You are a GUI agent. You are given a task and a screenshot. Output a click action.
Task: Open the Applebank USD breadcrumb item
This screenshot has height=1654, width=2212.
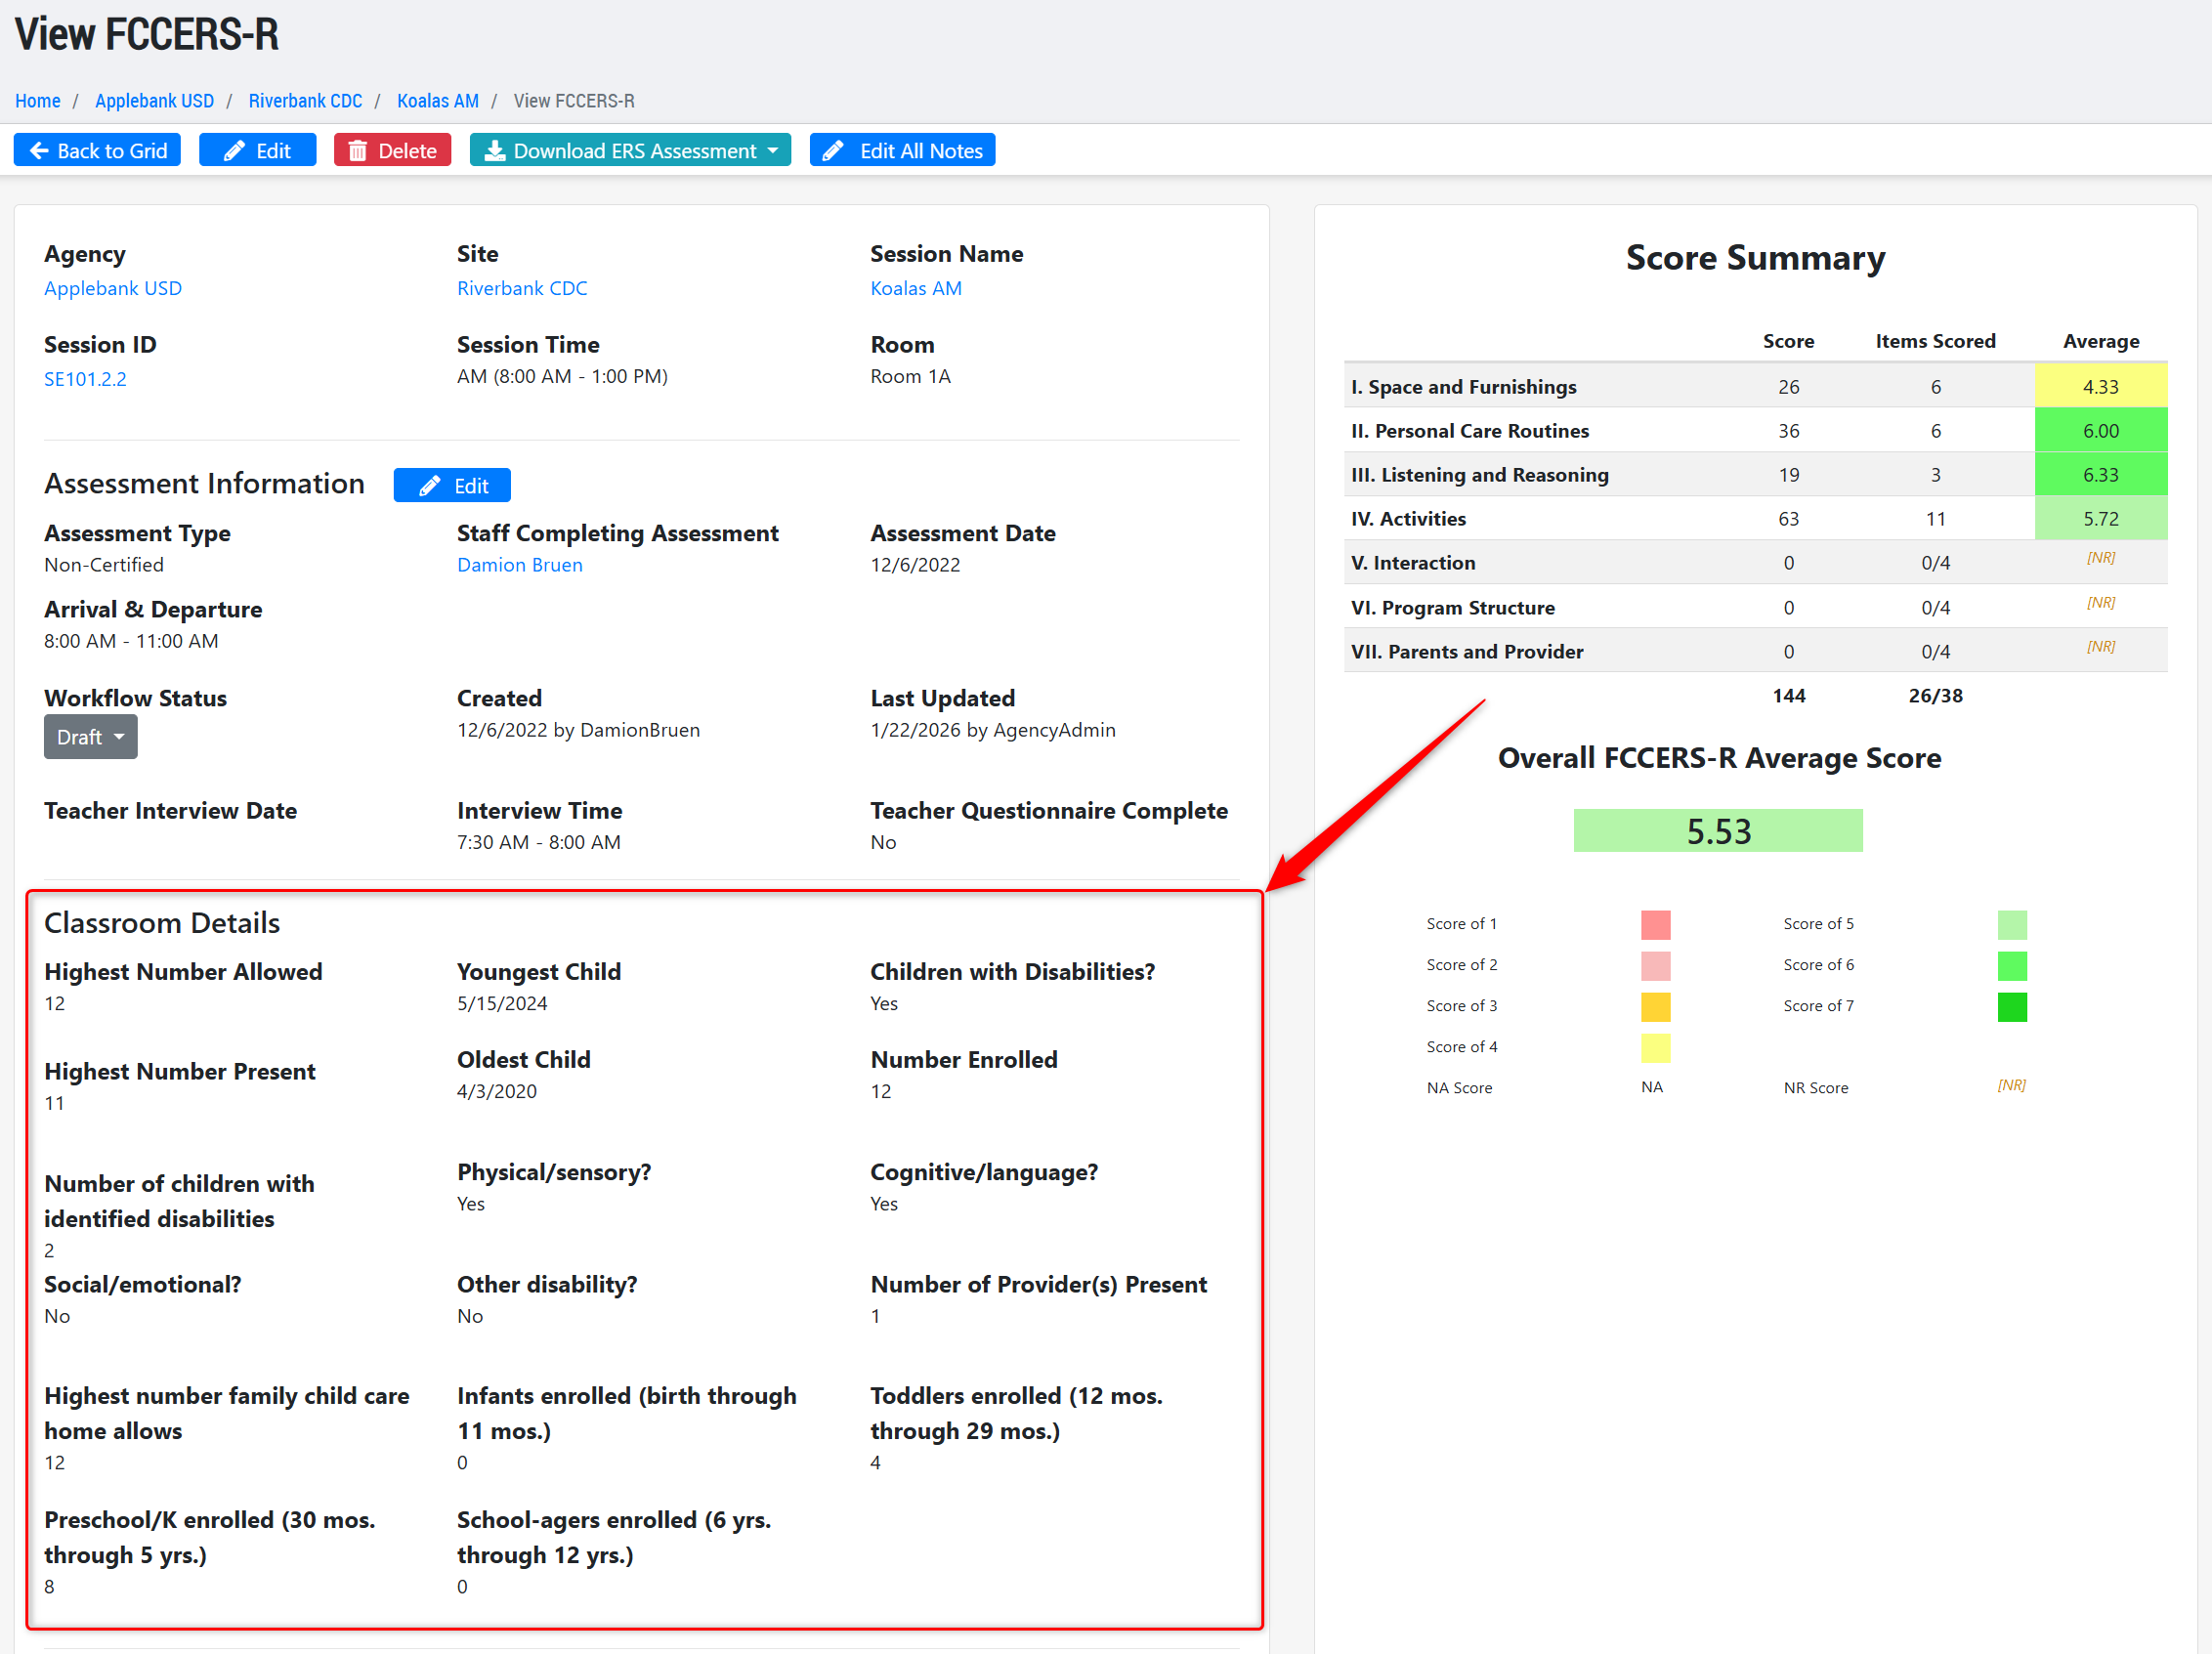pyautogui.click(x=154, y=101)
